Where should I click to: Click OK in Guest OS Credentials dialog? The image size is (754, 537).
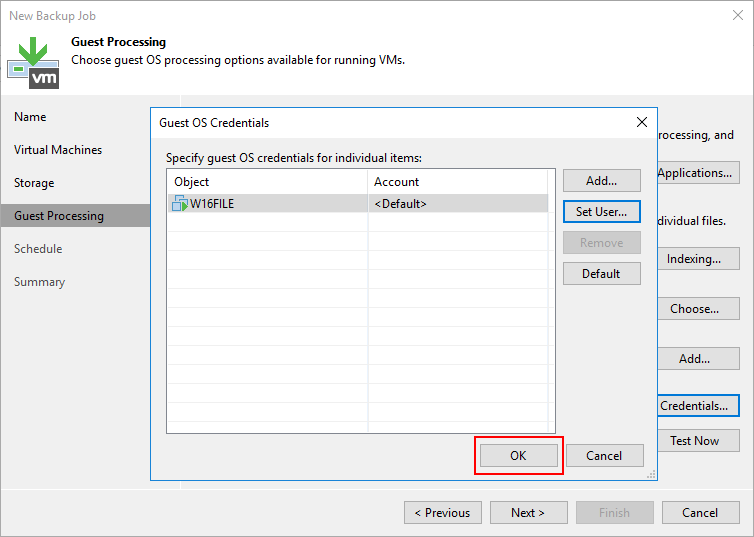pyautogui.click(x=518, y=455)
